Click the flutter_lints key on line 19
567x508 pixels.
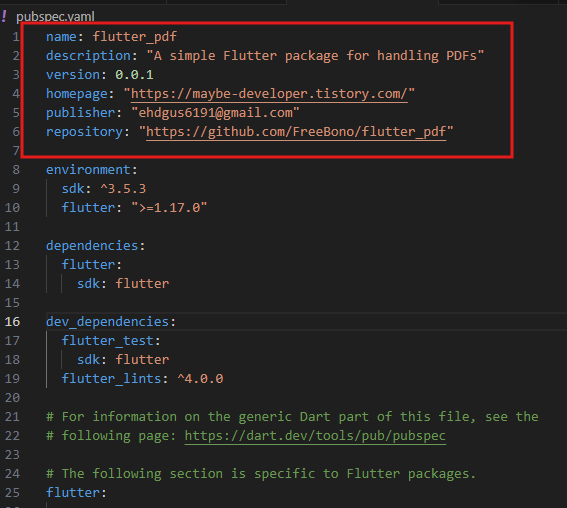tap(111, 379)
